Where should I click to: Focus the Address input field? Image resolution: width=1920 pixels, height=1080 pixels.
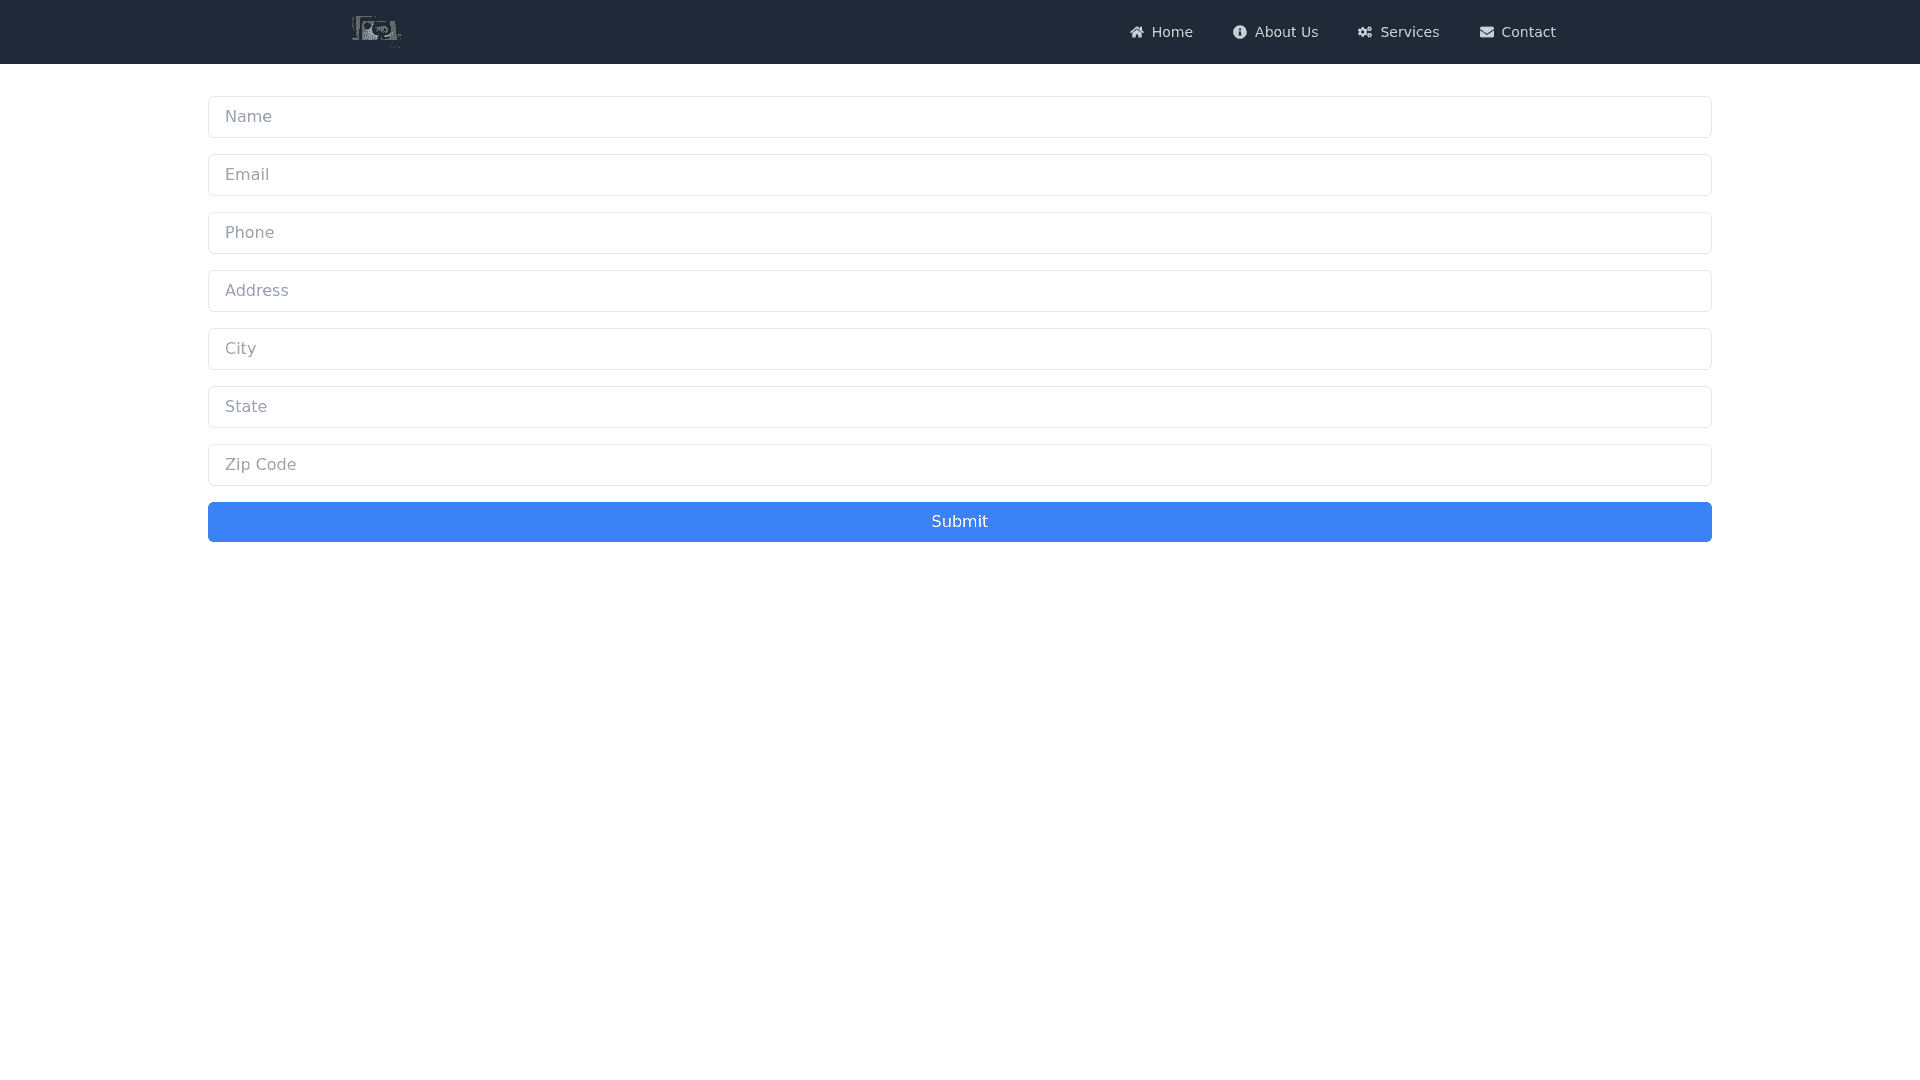point(960,291)
